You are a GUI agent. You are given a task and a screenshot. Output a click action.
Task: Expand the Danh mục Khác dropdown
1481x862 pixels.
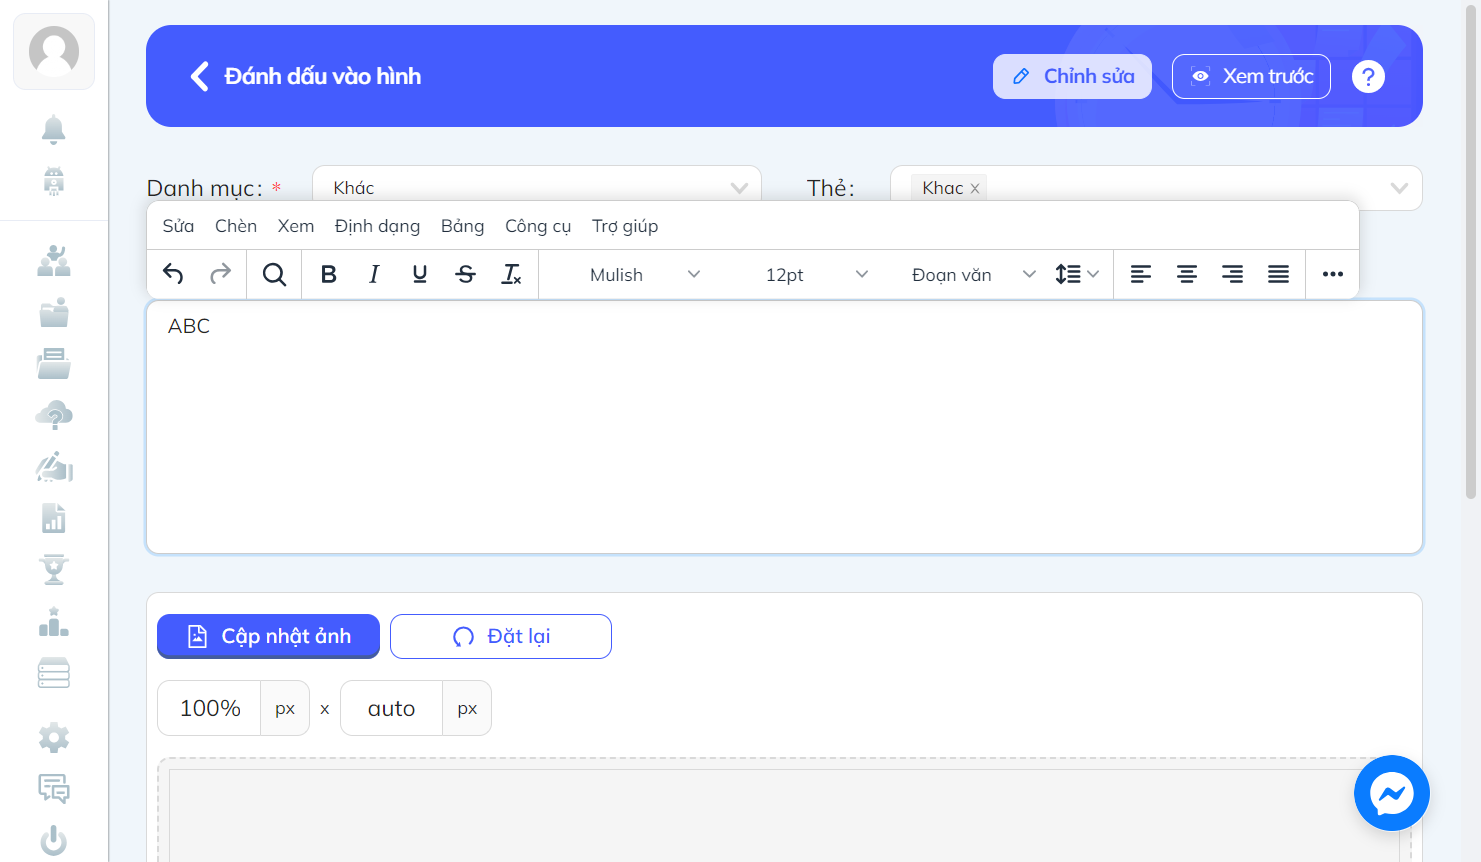(537, 188)
